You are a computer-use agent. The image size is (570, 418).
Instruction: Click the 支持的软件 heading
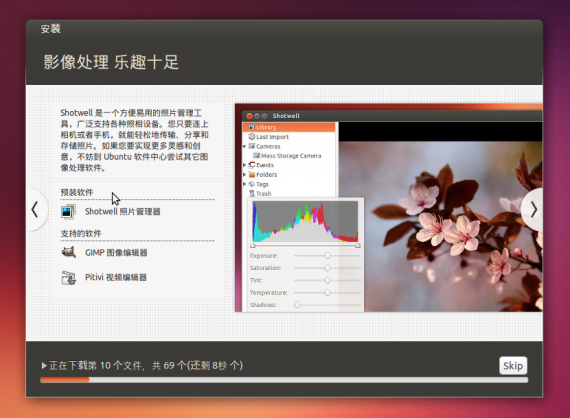81,233
